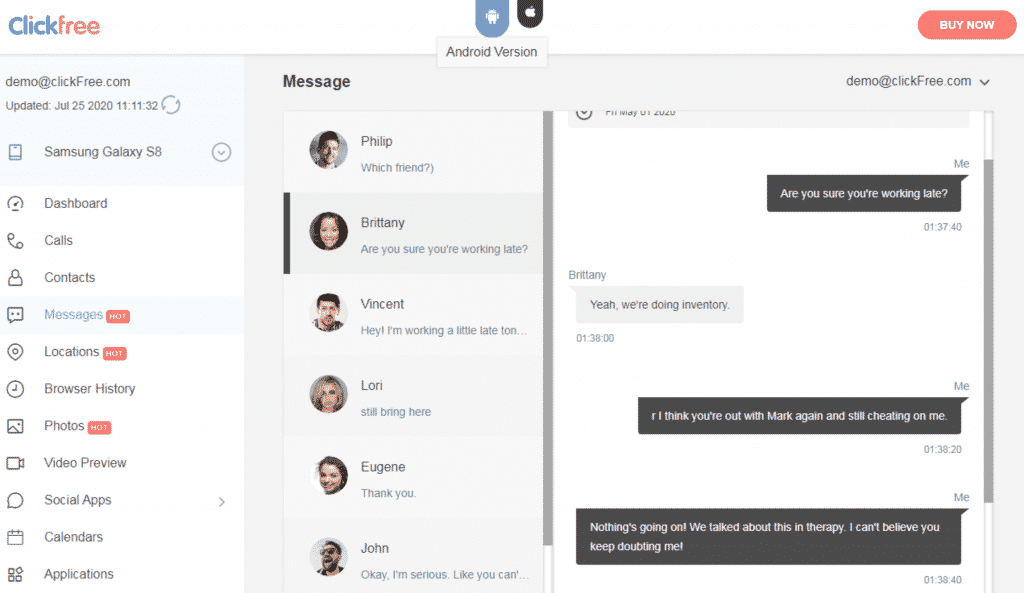The width and height of the screenshot is (1024, 593).
Task: Collapse the date header in the chat
Action: pos(584,113)
